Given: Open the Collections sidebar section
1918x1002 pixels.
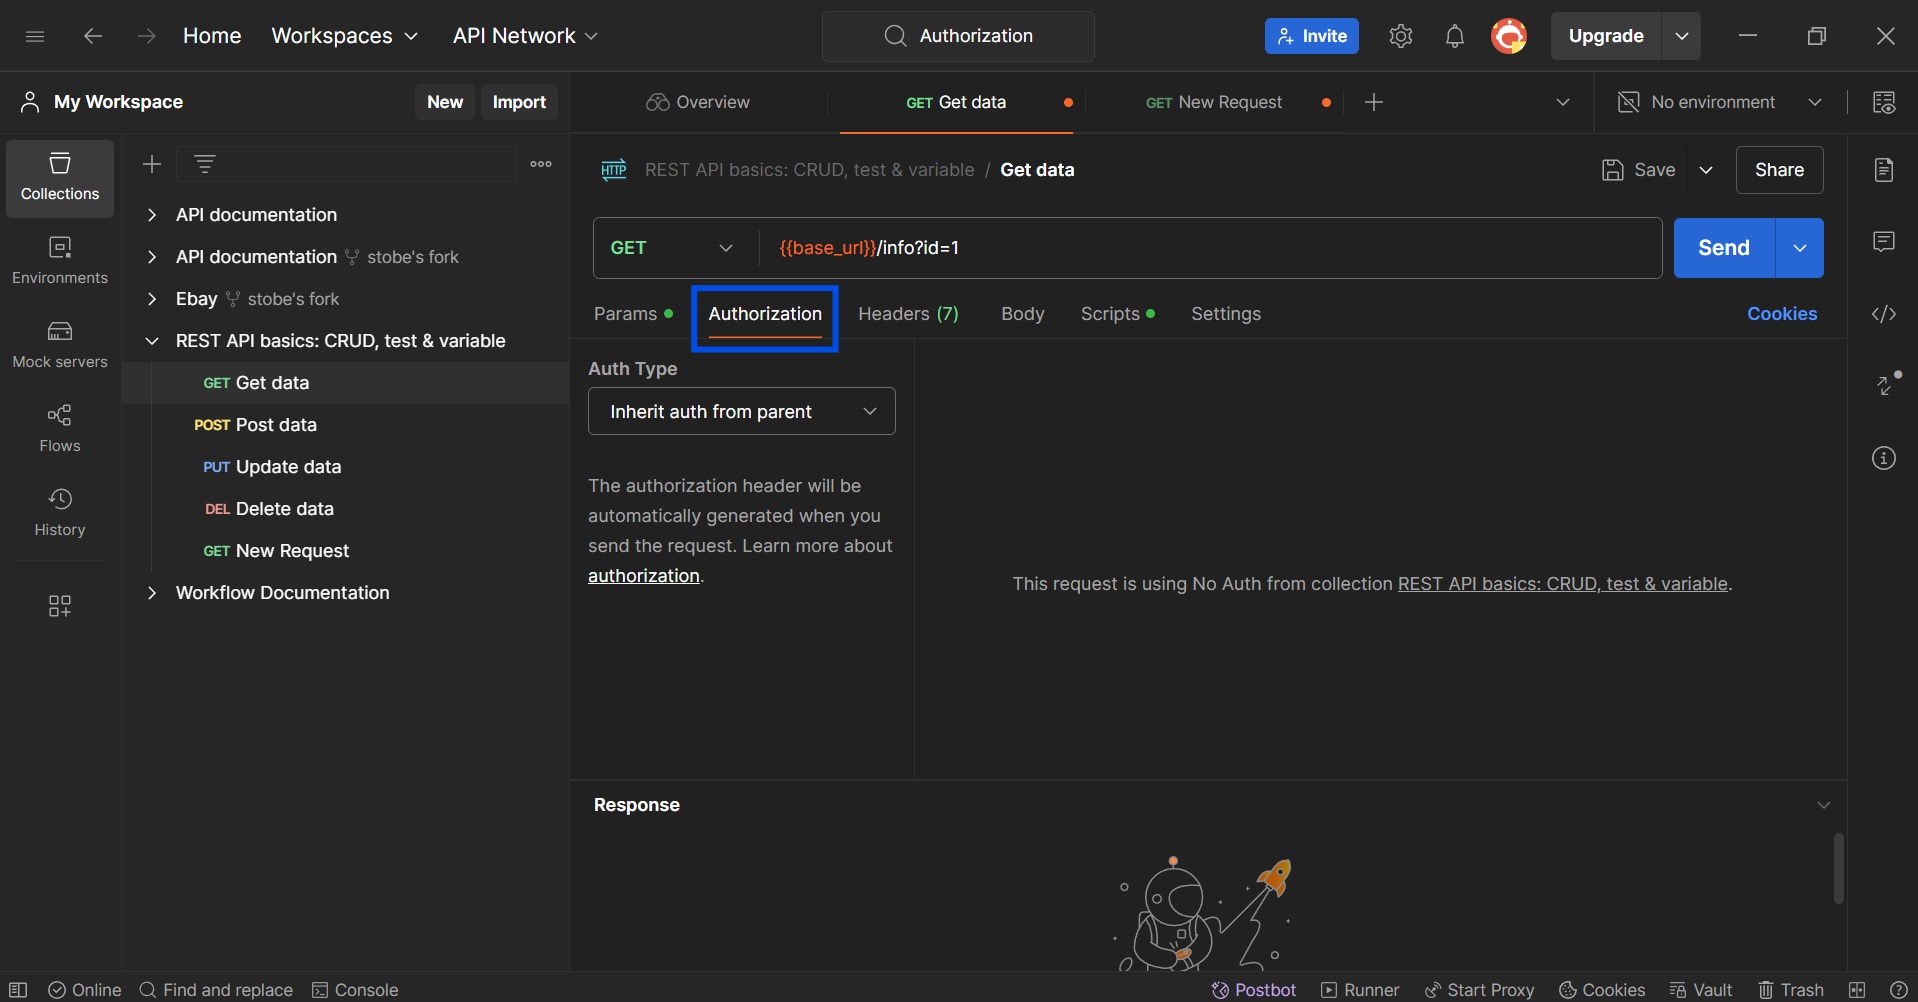Looking at the screenshot, I should point(60,178).
